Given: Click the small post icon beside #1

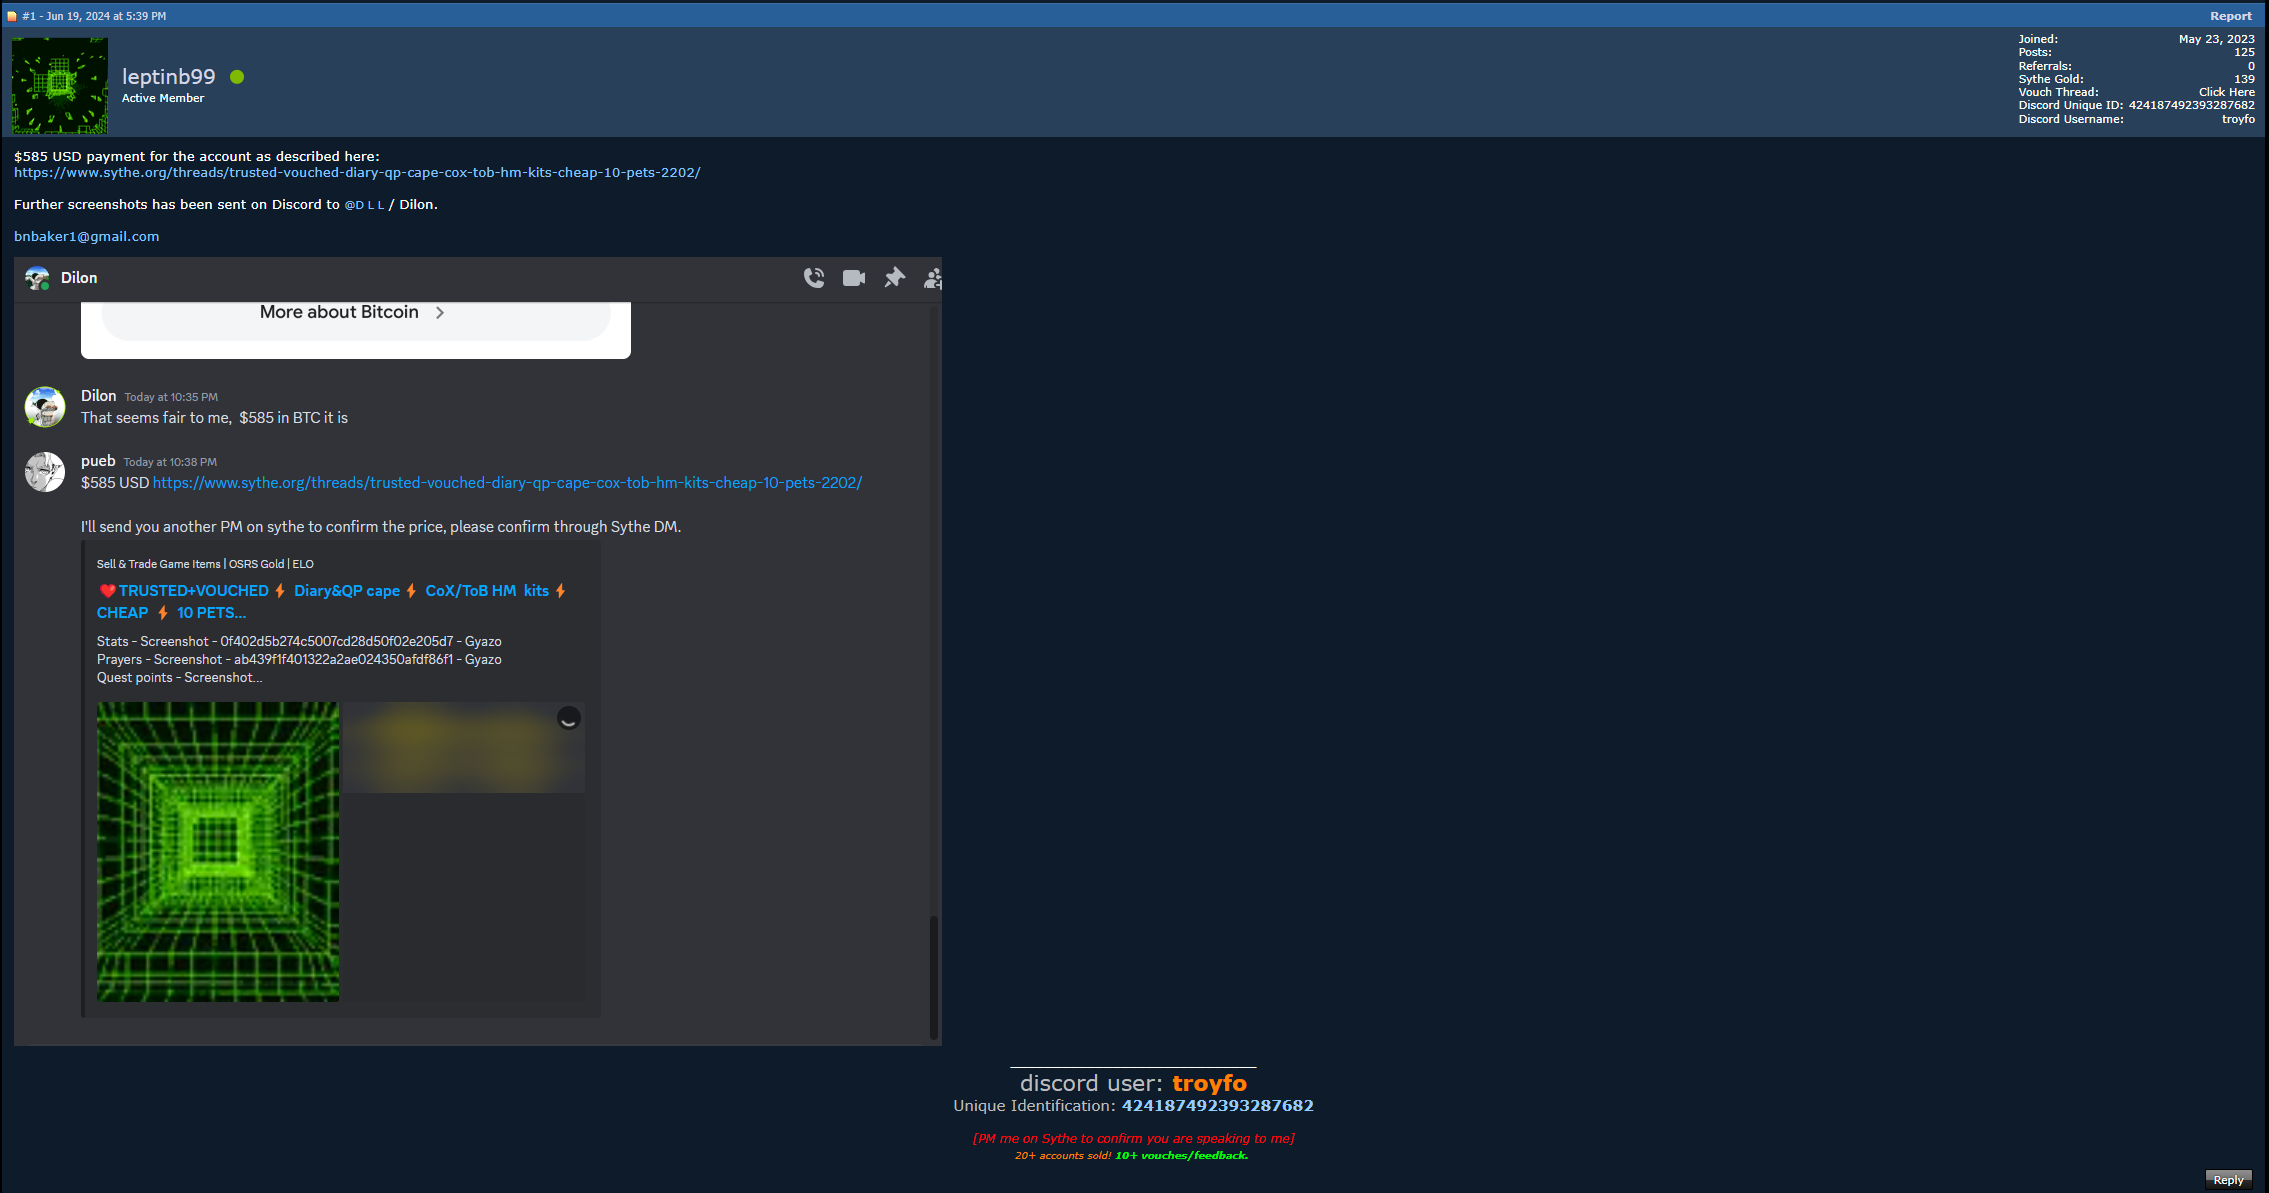Looking at the screenshot, I should (12, 16).
